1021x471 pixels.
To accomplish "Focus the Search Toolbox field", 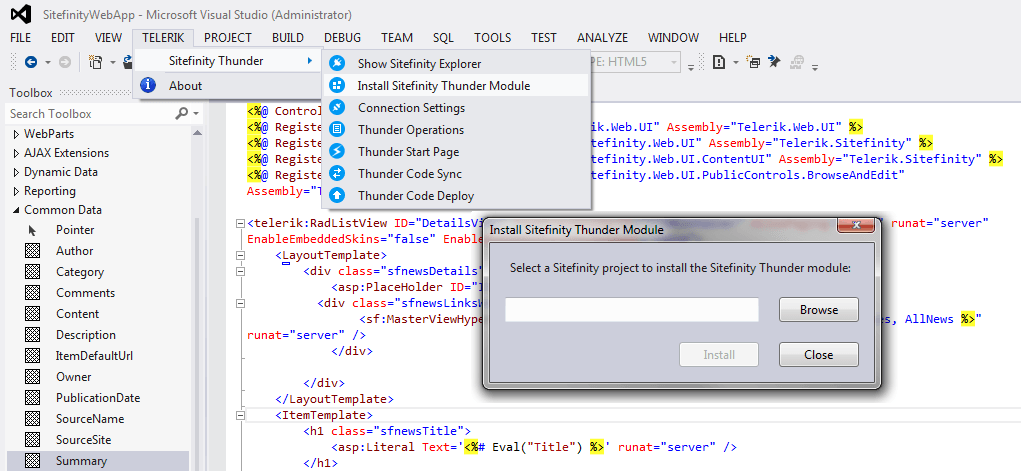I will click(x=88, y=114).
